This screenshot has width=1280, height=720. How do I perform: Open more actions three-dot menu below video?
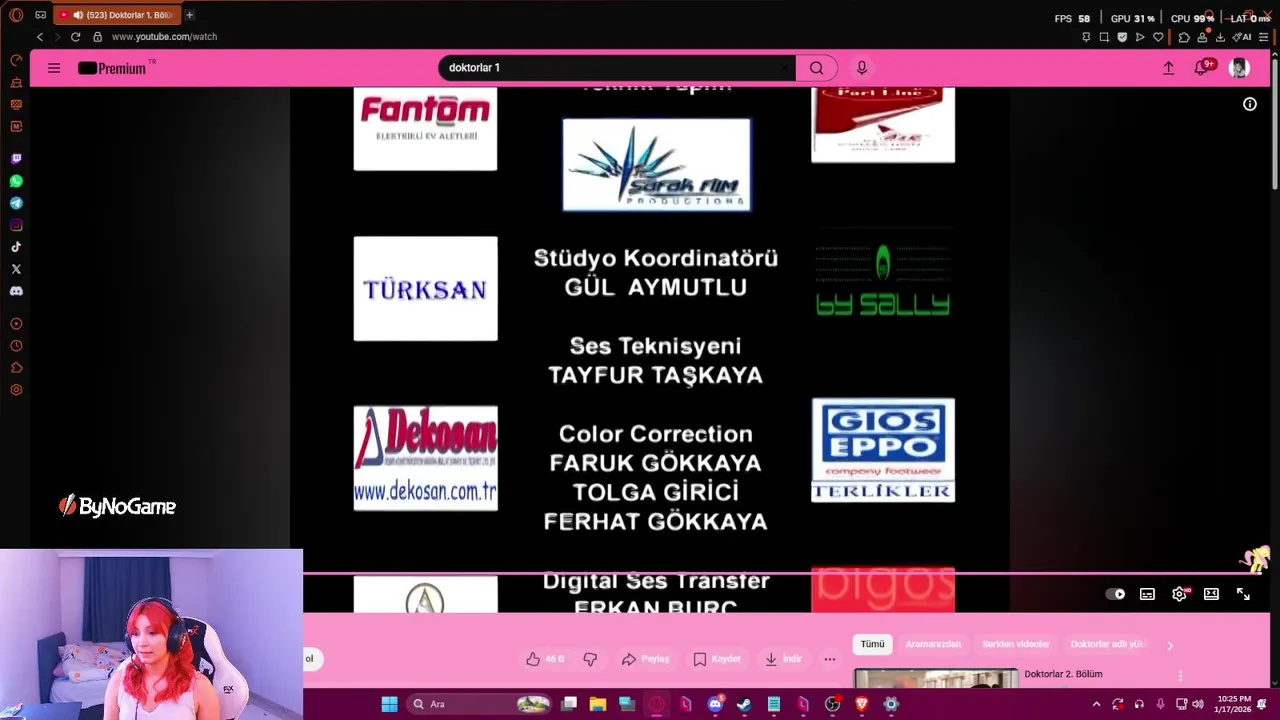coord(829,659)
